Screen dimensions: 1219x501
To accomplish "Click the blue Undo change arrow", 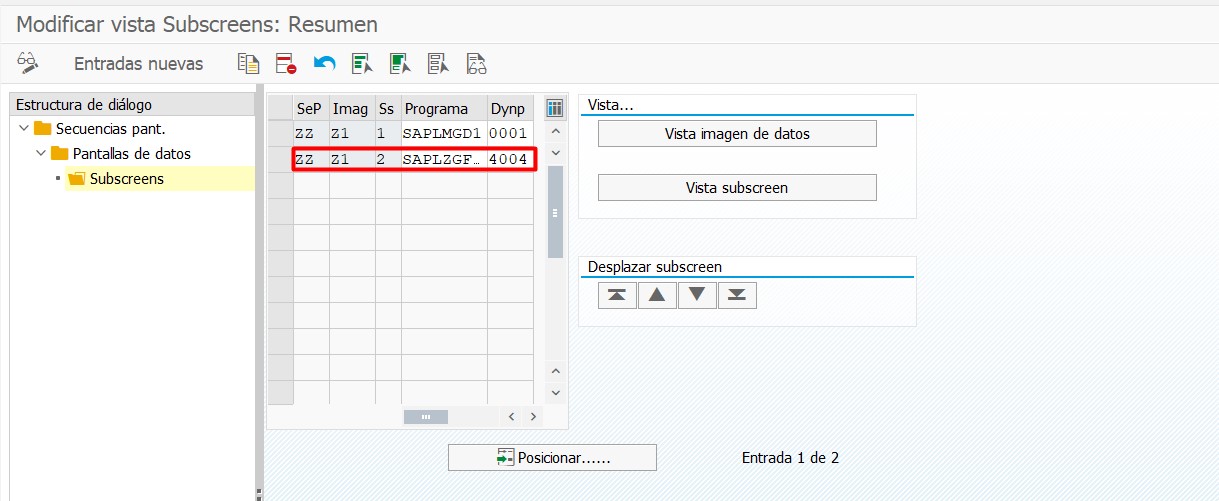I will point(324,64).
